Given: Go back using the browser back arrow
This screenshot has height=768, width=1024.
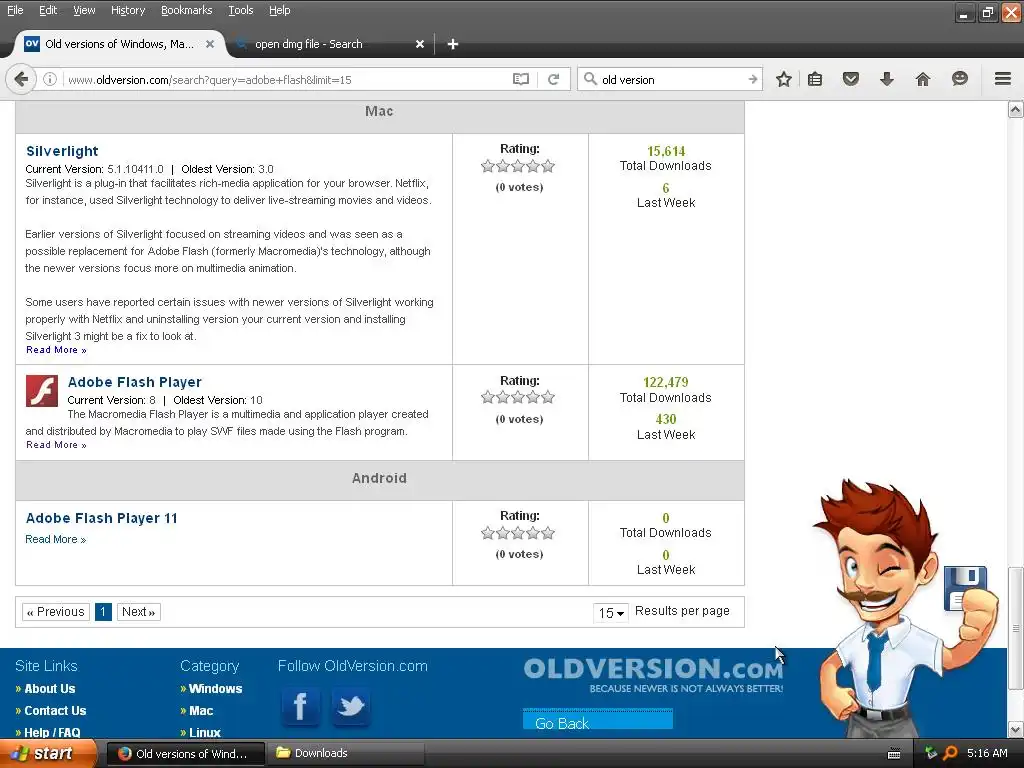Looking at the screenshot, I should coord(21,80).
